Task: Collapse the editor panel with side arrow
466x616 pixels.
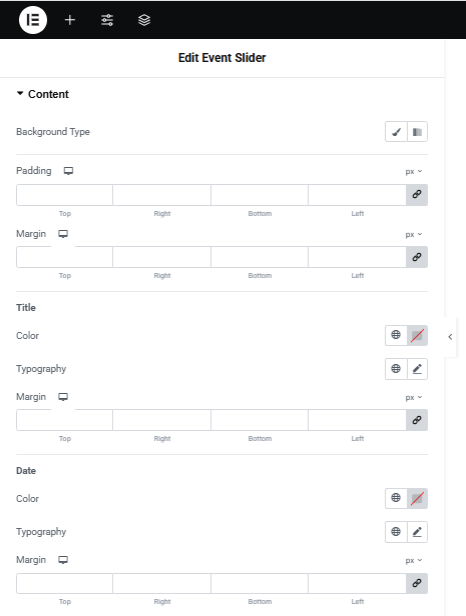Action: coord(450,337)
